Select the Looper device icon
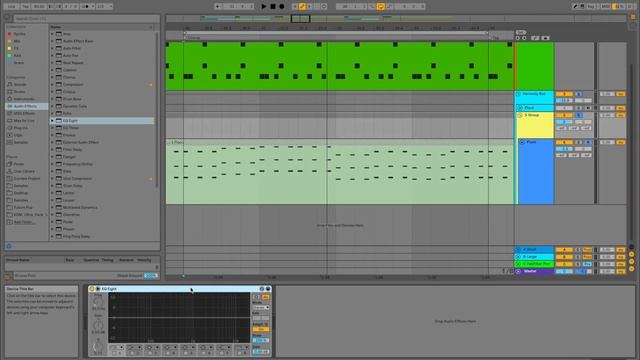This screenshot has height=360, width=640. coord(59,200)
